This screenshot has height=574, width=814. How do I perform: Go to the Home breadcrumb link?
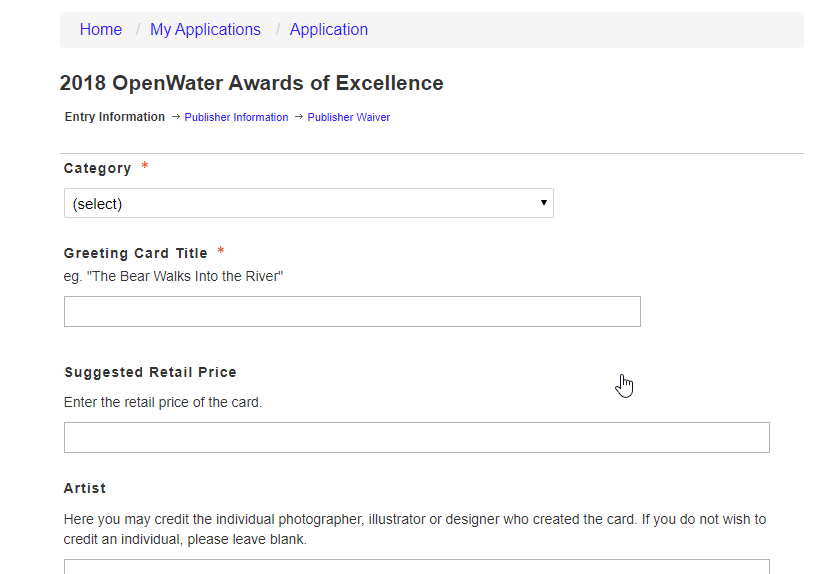[101, 30]
